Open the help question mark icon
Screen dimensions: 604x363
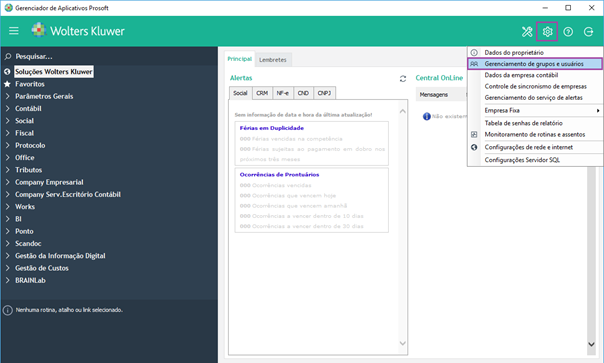coord(568,32)
